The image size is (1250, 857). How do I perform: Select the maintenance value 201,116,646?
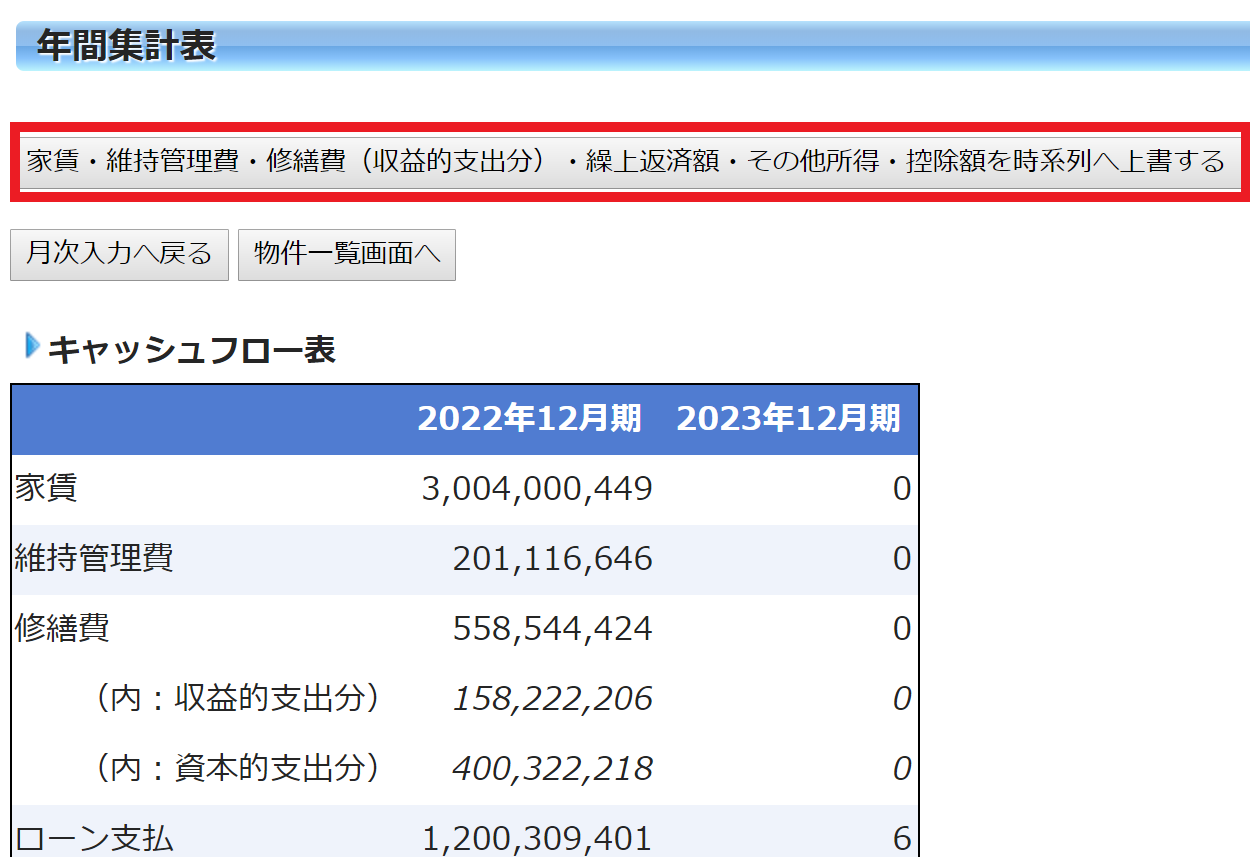pos(552,559)
